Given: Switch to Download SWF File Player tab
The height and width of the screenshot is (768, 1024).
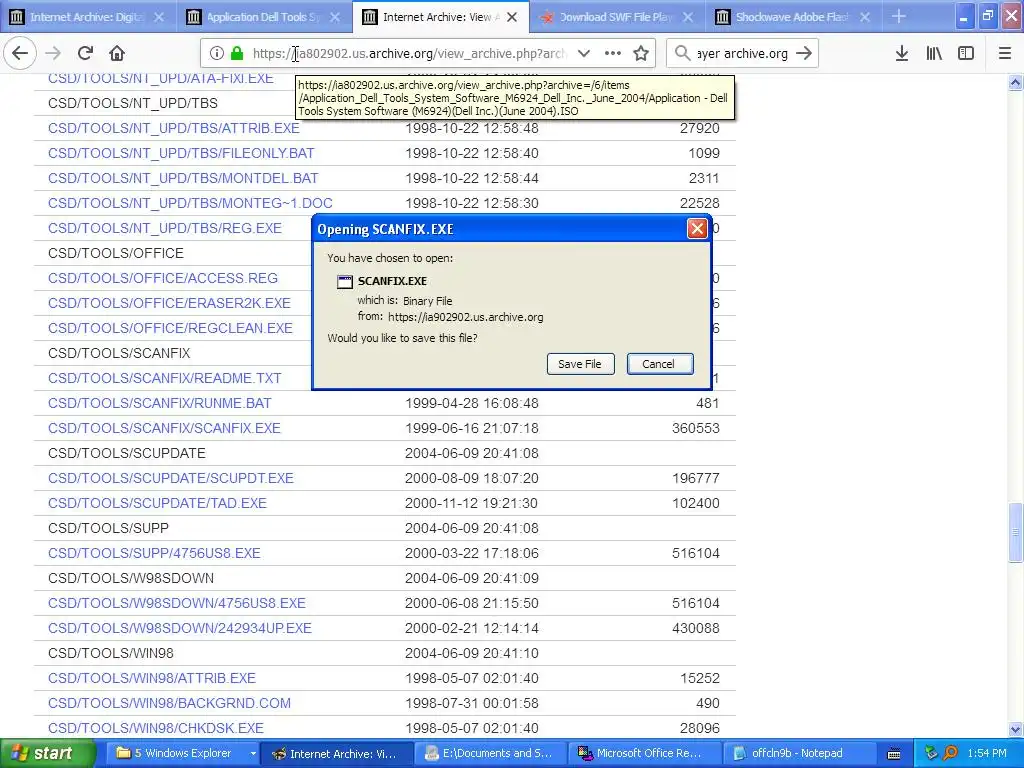Looking at the screenshot, I should 616,17.
